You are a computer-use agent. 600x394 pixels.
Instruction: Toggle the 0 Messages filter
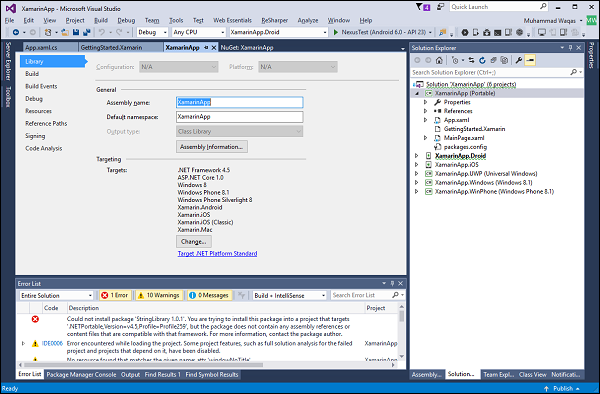pyautogui.click(x=209, y=295)
